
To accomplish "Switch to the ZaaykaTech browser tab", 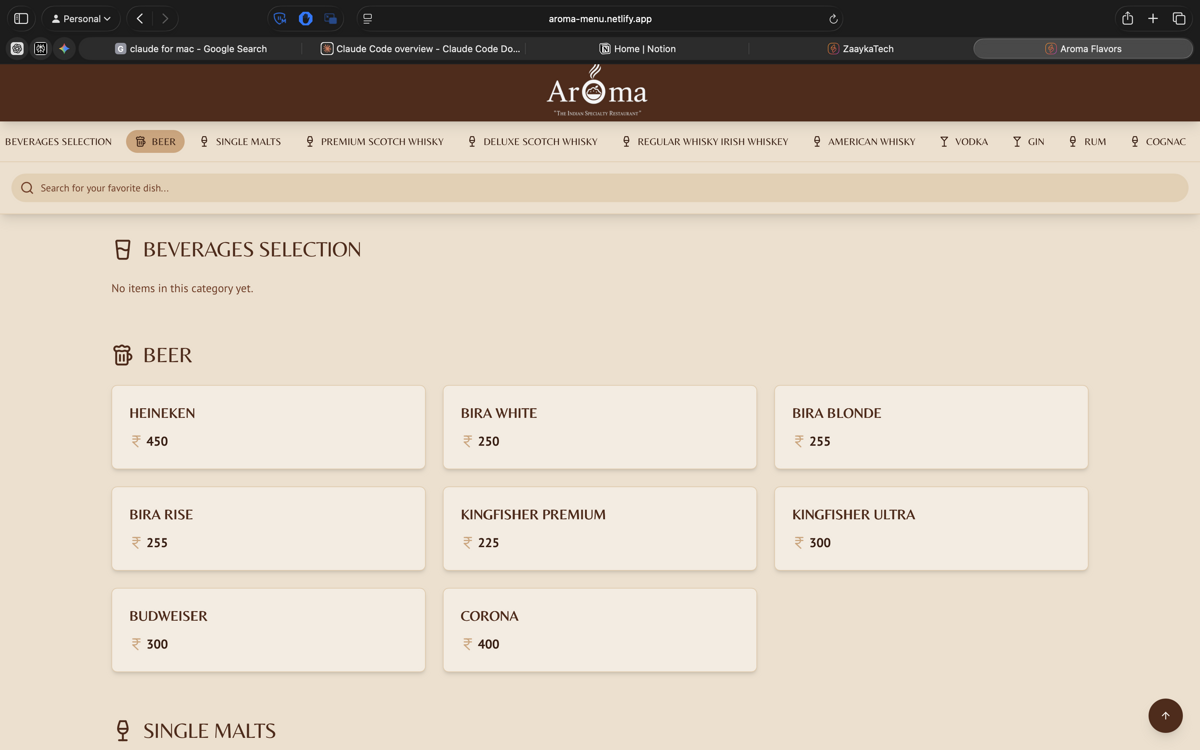I will [x=860, y=48].
